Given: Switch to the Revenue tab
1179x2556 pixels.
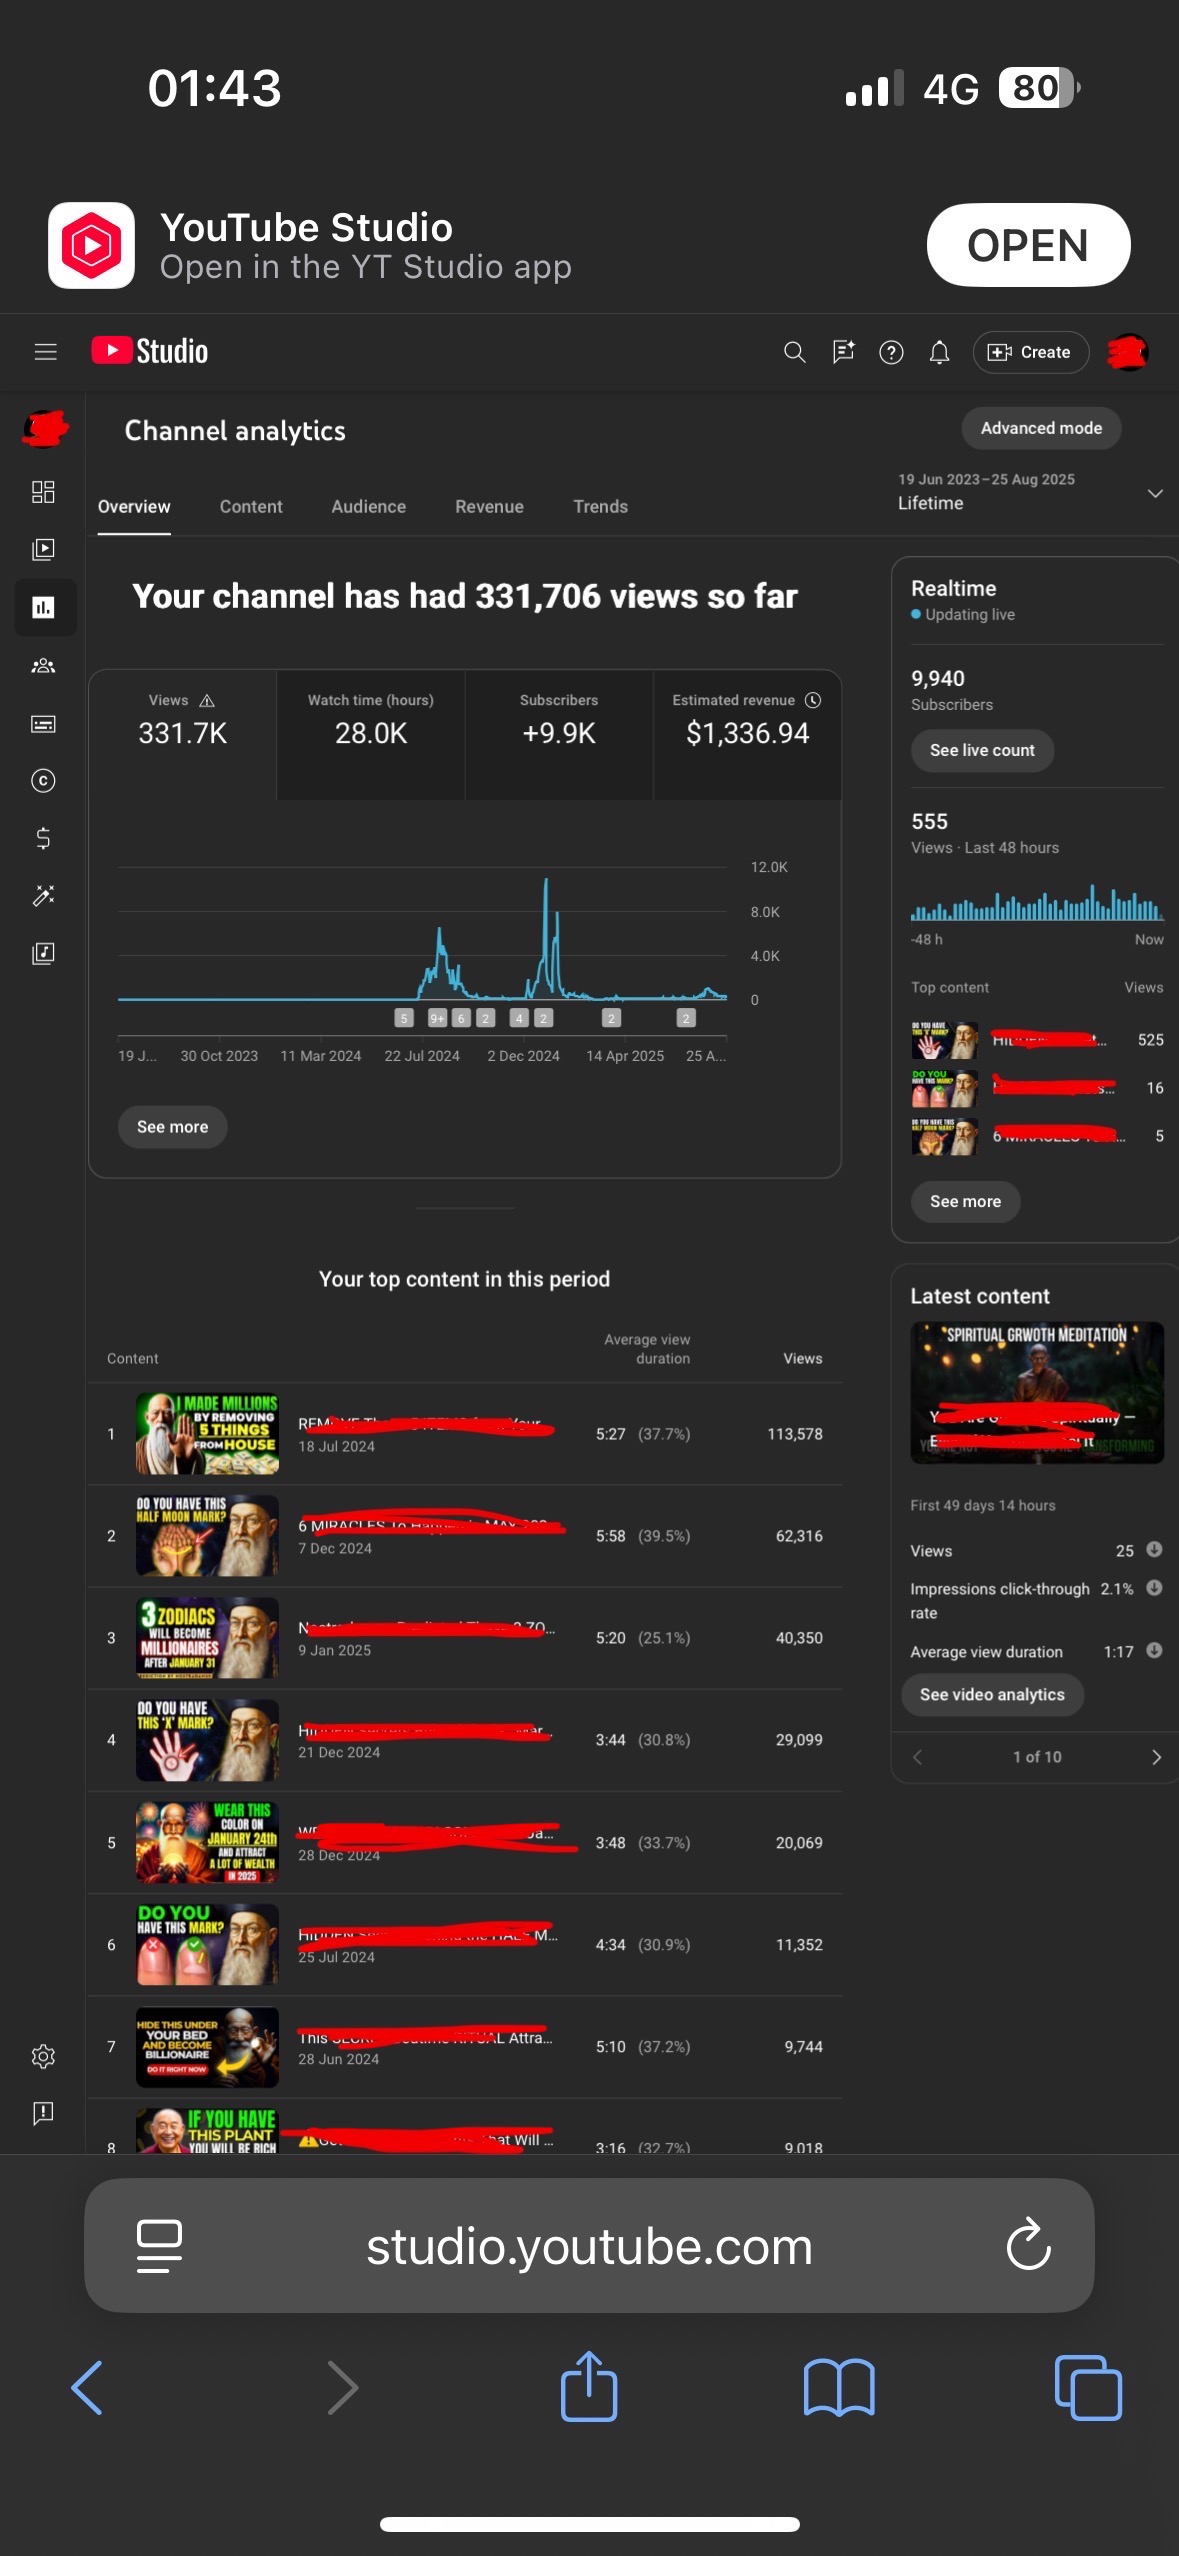Looking at the screenshot, I should click(x=489, y=507).
